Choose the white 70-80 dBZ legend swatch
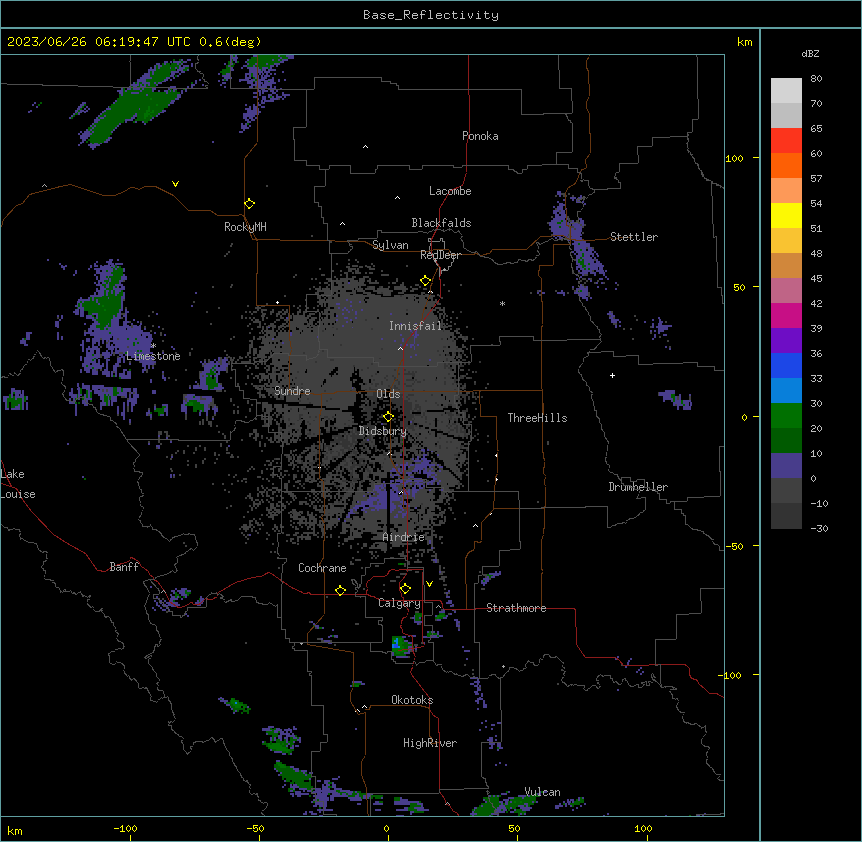Viewport: 862px width, 842px height. tap(786, 91)
